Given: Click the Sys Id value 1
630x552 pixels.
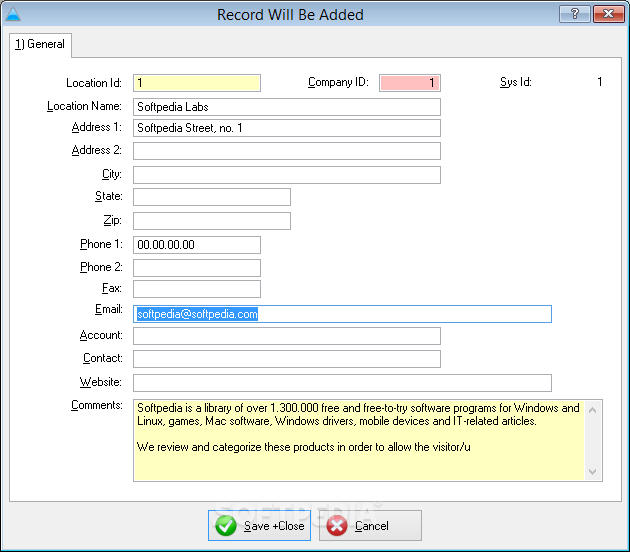Looking at the screenshot, I should 599,82.
